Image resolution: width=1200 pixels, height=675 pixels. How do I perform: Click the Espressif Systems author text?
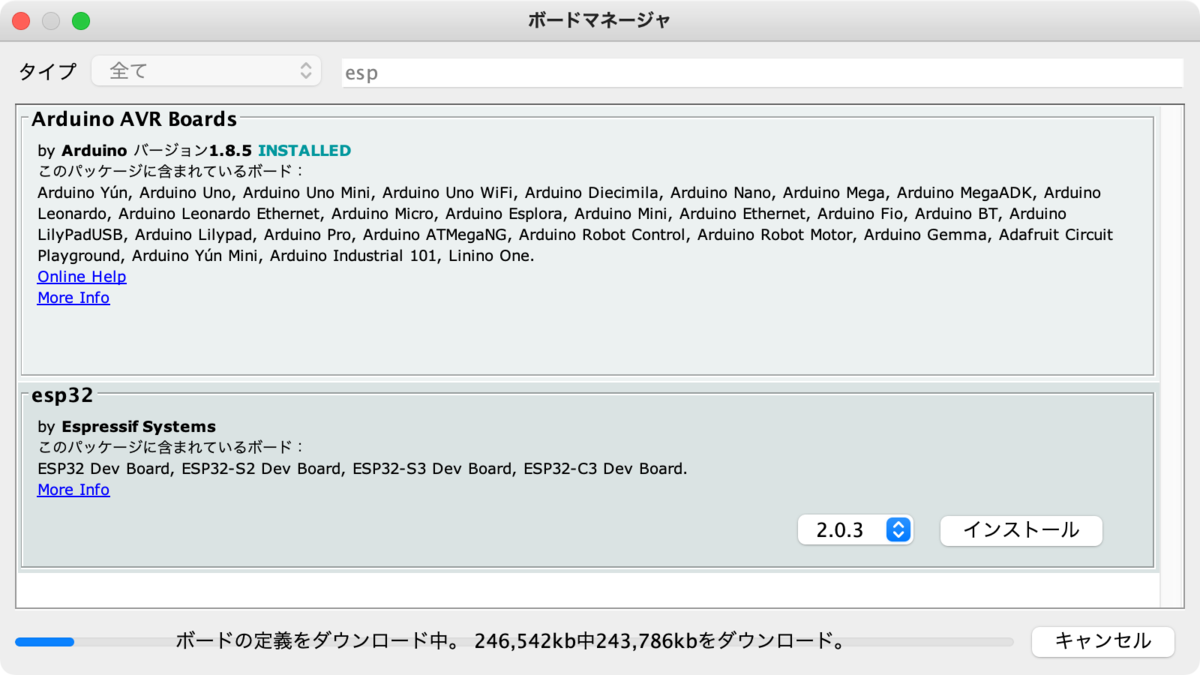pyautogui.click(x=138, y=427)
